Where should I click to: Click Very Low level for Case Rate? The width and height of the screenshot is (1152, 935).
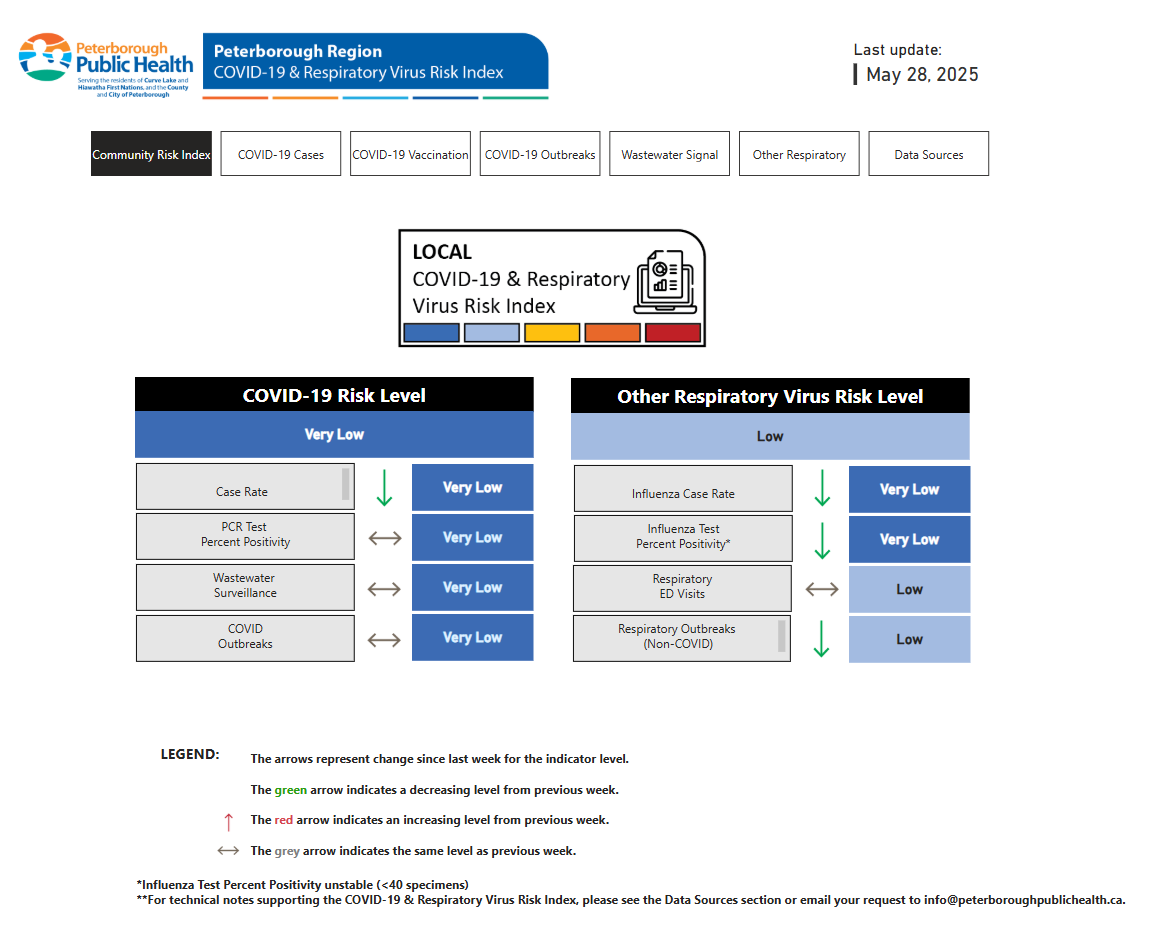tap(472, 487)
